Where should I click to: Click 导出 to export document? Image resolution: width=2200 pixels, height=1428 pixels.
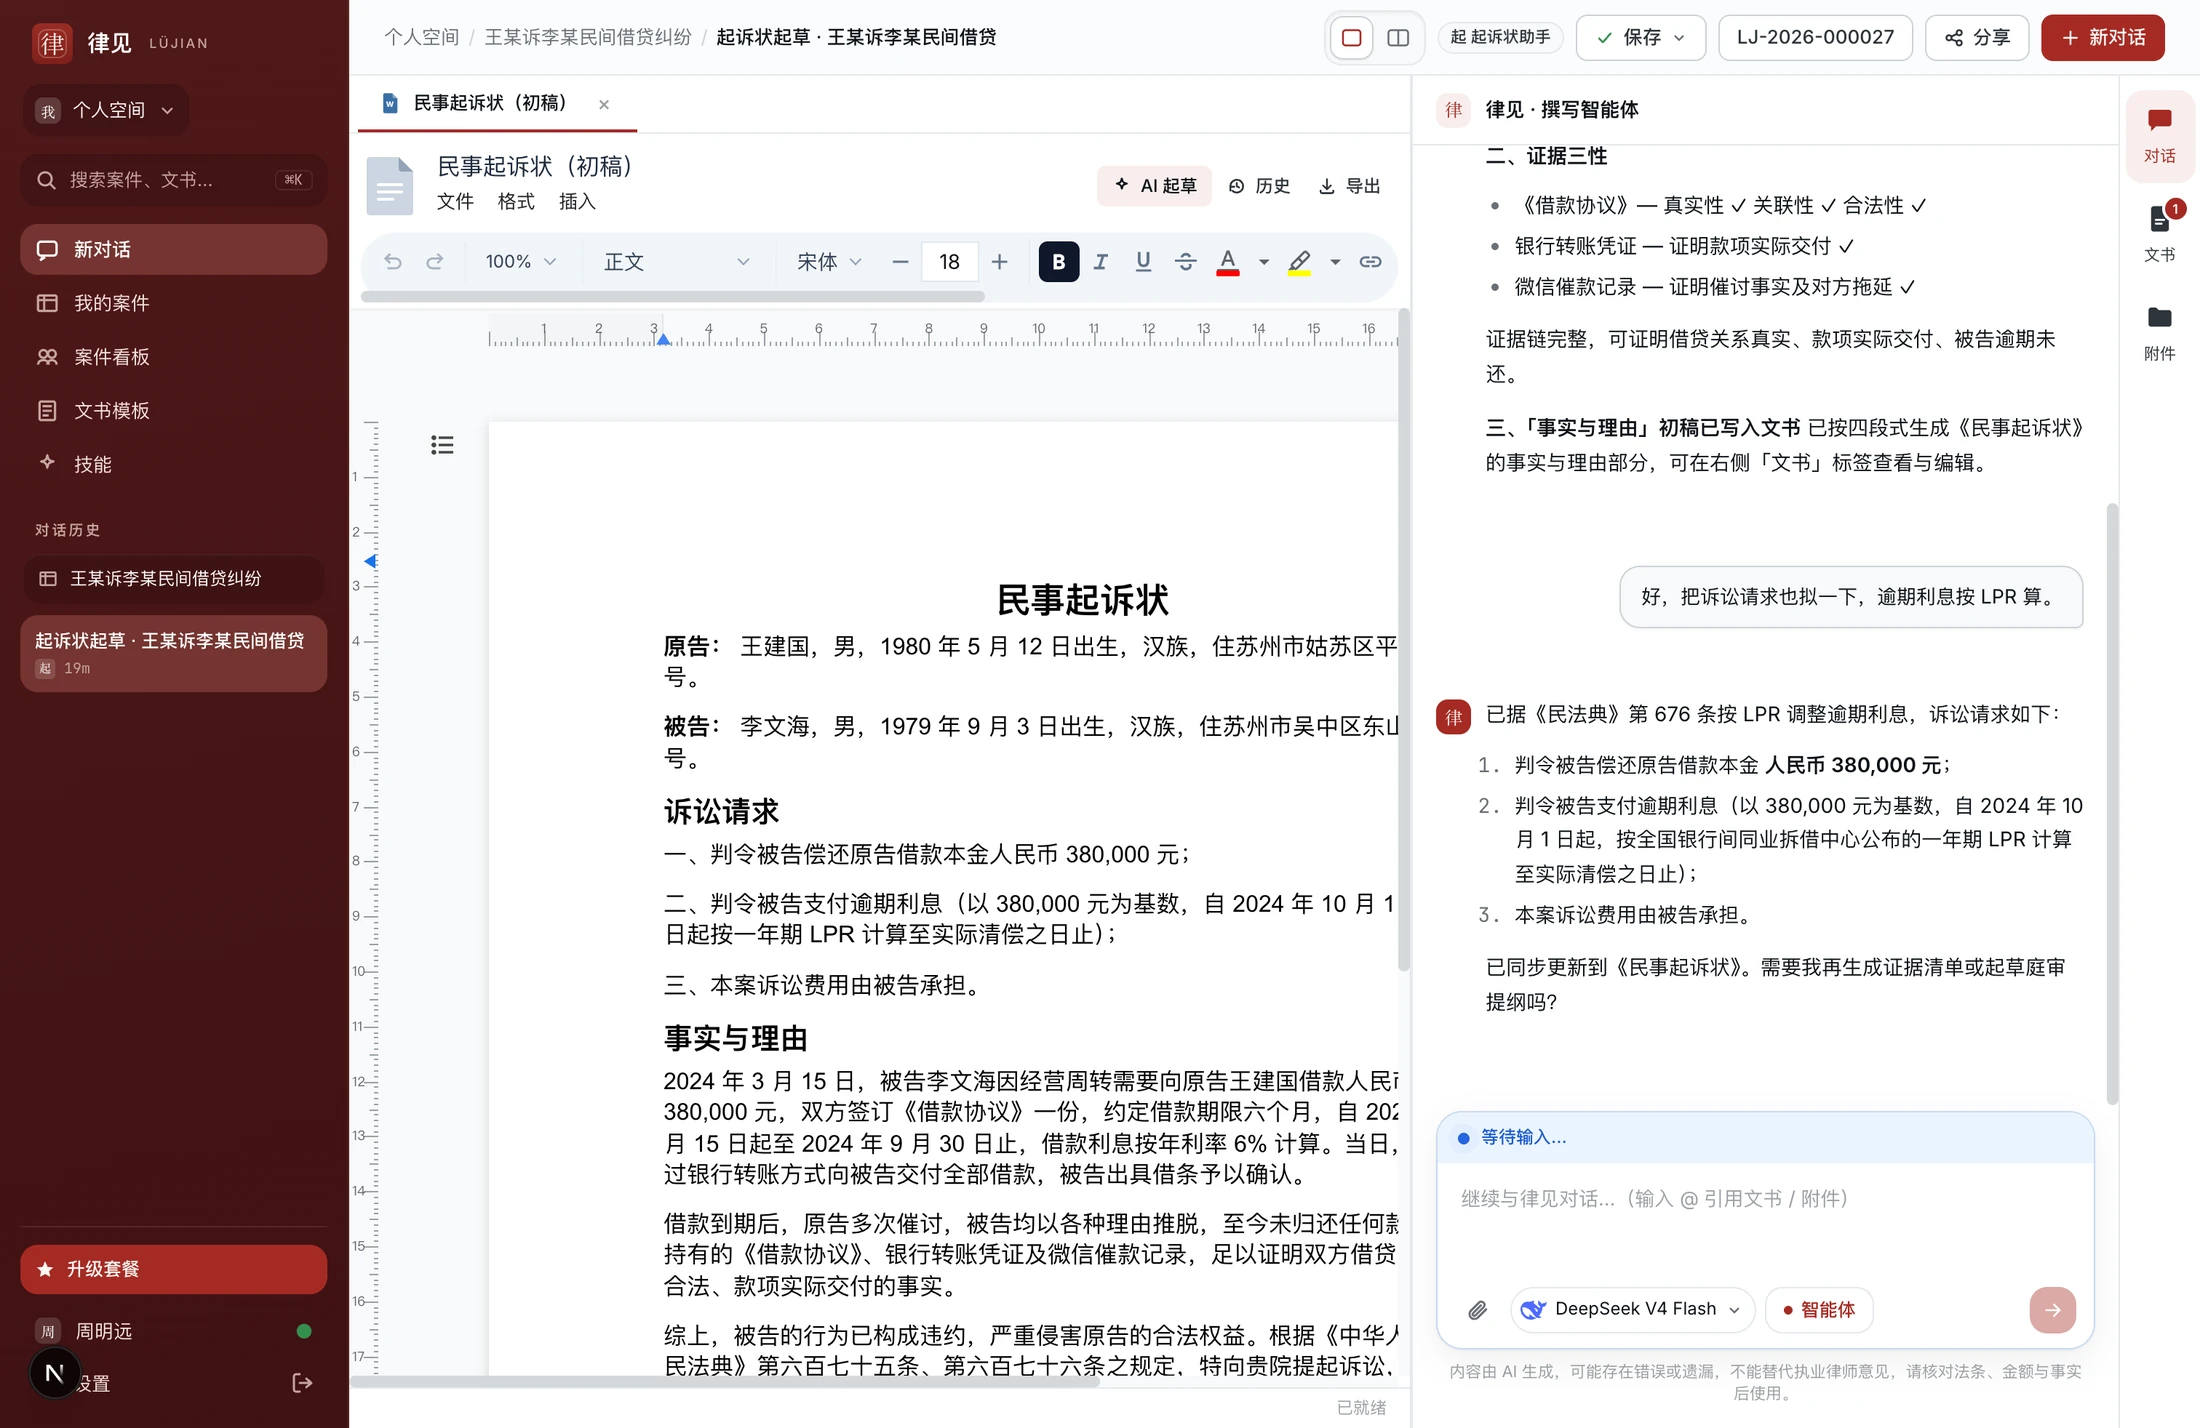click(1350, 186)
